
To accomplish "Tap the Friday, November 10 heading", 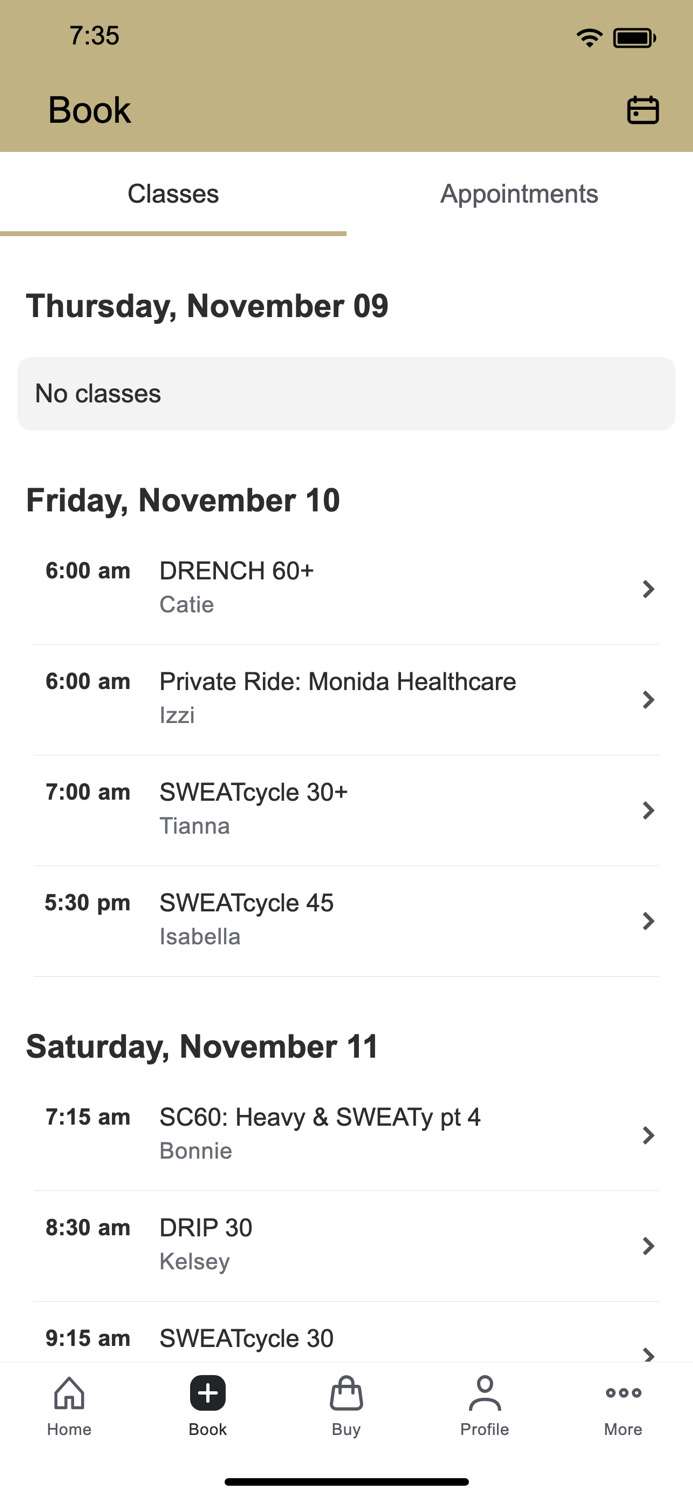I will click(x=183, y=500).
